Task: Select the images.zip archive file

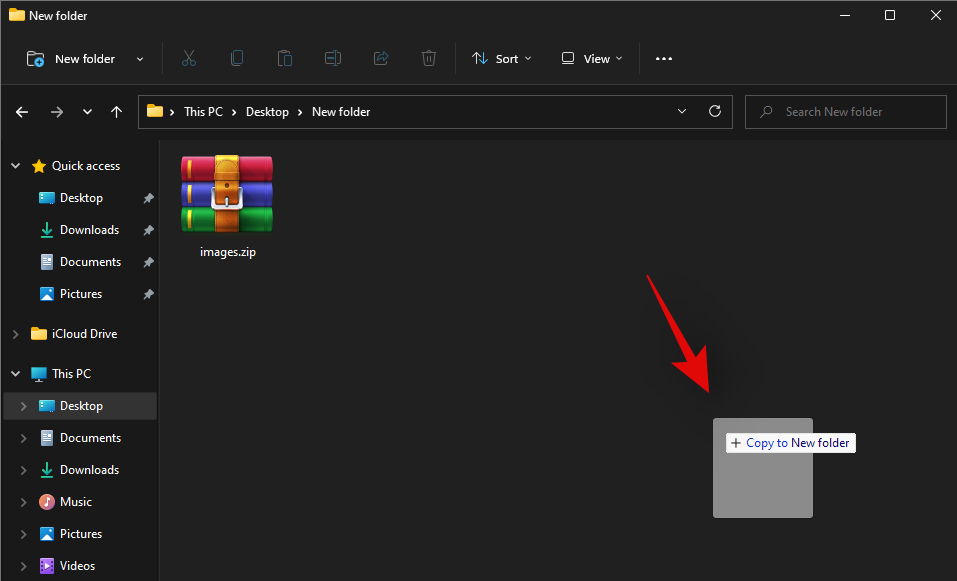Action: click(227, 207)
